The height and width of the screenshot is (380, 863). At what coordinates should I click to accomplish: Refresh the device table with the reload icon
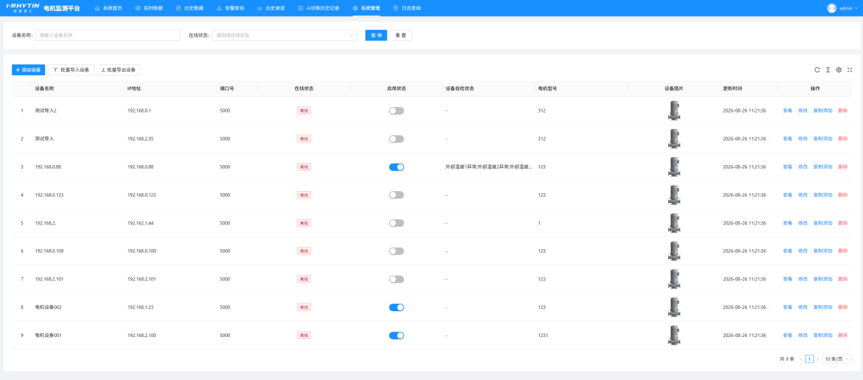point(817,70)
